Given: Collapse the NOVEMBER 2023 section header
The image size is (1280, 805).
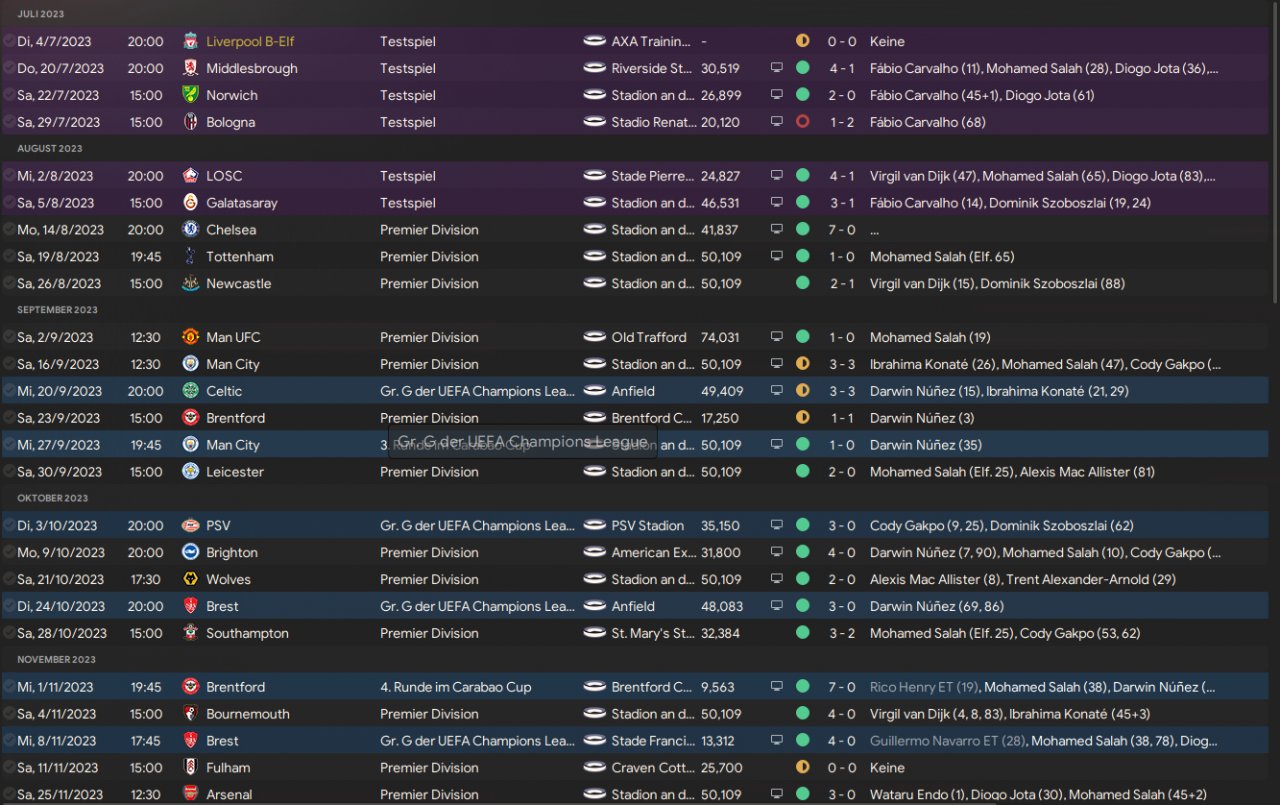Looking at the screenshot, I should [x=56, y=660].
